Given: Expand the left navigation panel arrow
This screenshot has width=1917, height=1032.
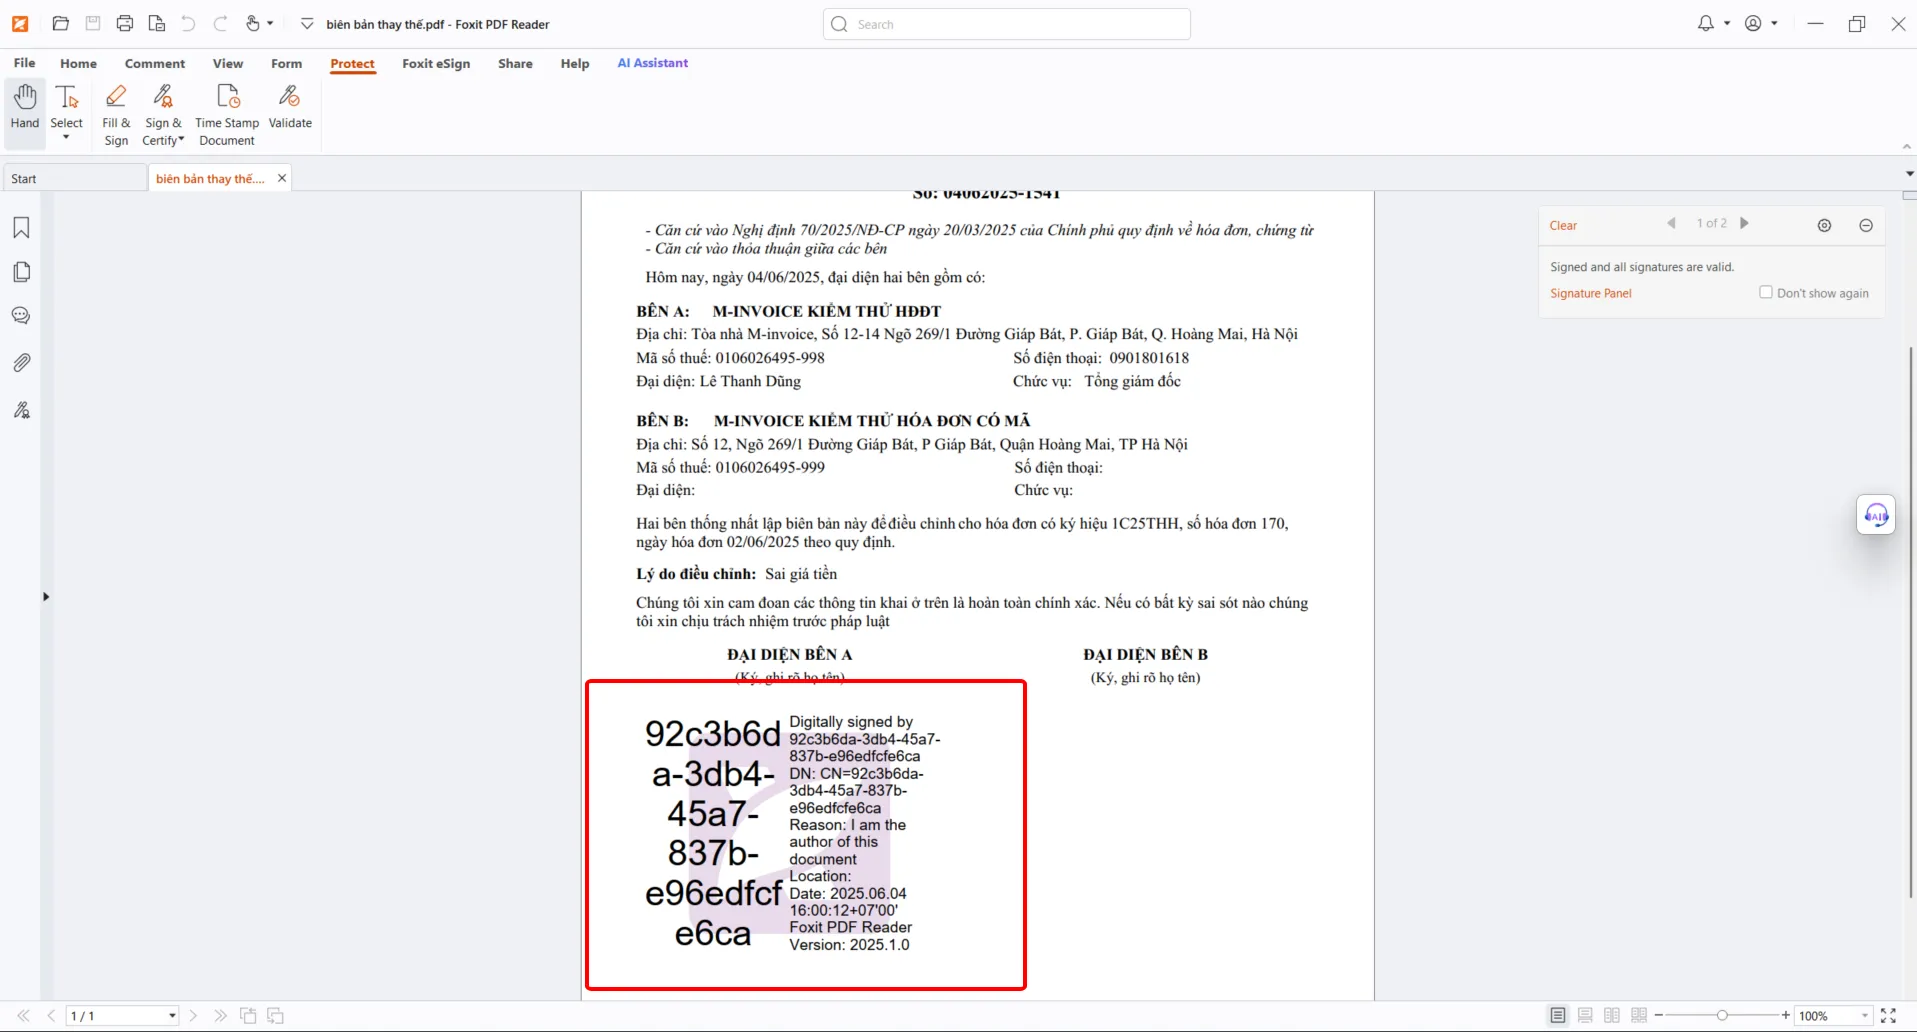Looking at the screenshot, I should pyautogui.click(x=46, y=597).
